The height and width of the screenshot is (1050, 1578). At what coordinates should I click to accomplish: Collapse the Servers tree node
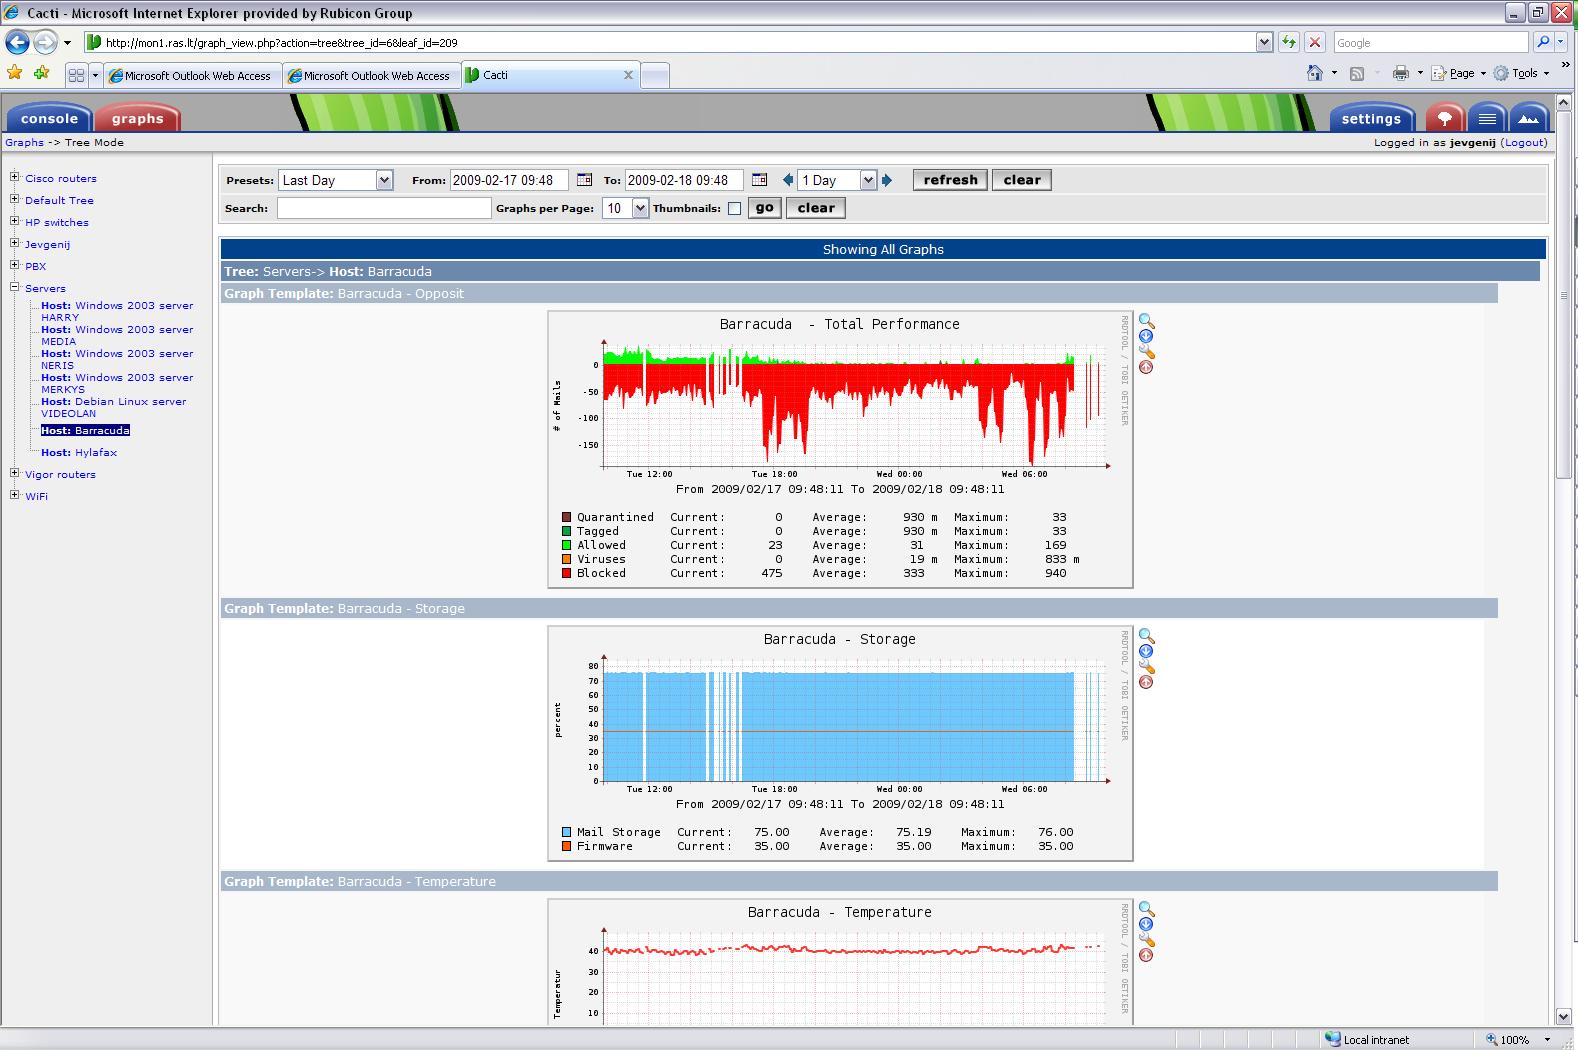pos(15,287)
